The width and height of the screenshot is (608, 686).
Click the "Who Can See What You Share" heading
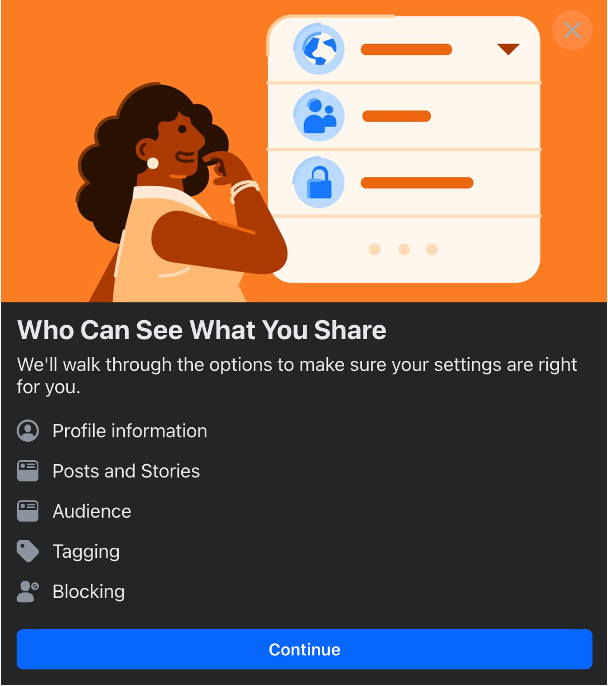(x=202, y=330)
